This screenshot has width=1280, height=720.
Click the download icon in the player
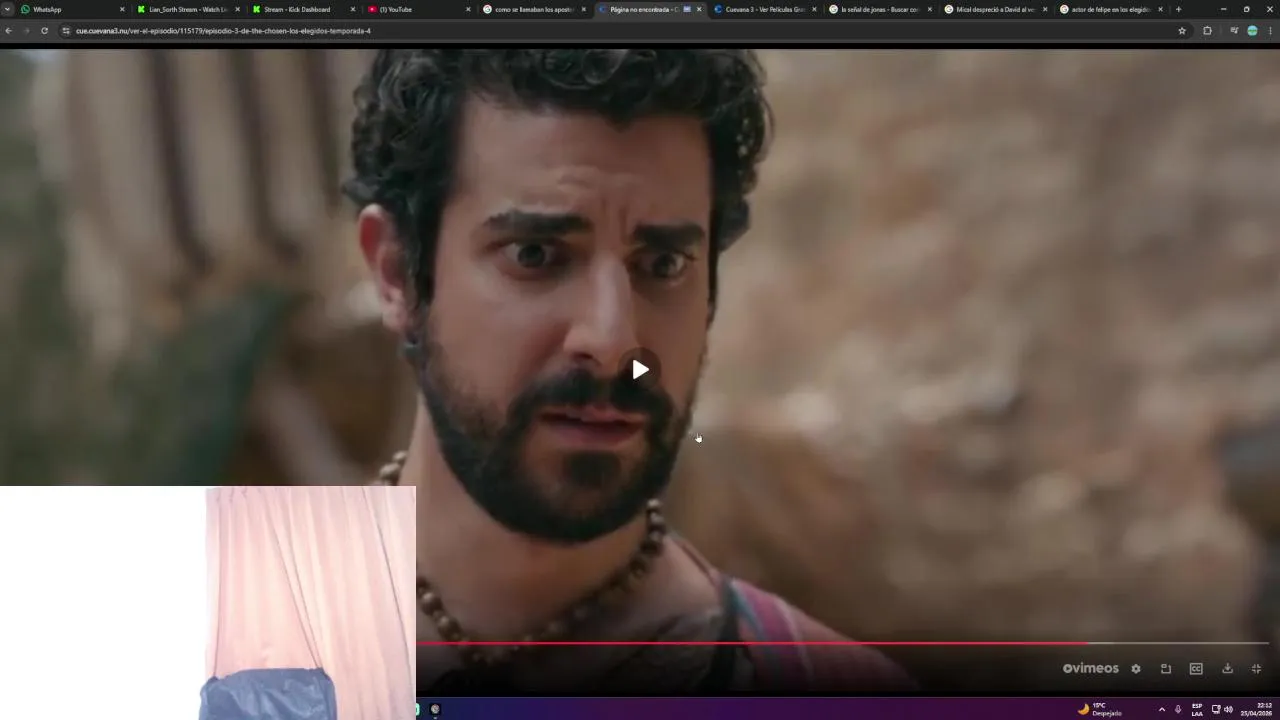1228,669
